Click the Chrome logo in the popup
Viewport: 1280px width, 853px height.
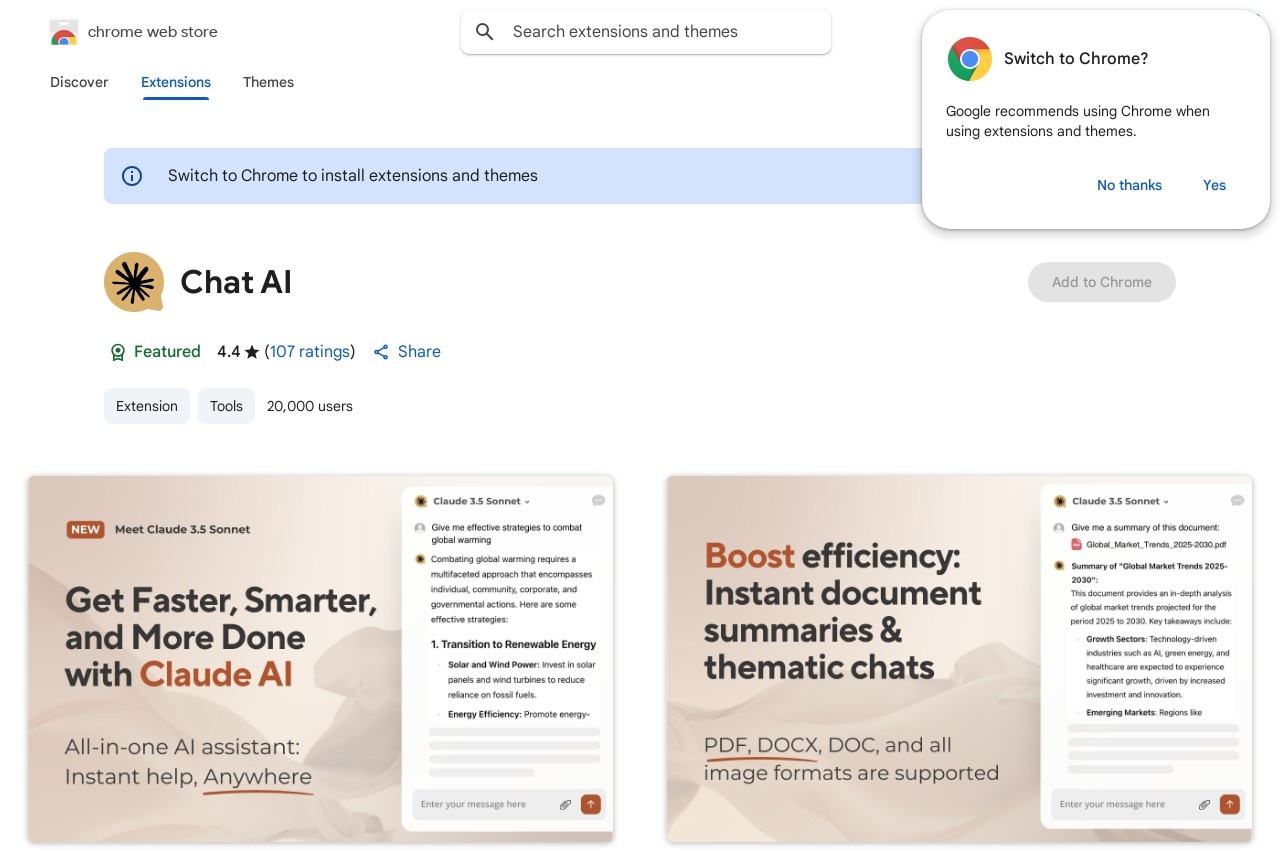969,59
